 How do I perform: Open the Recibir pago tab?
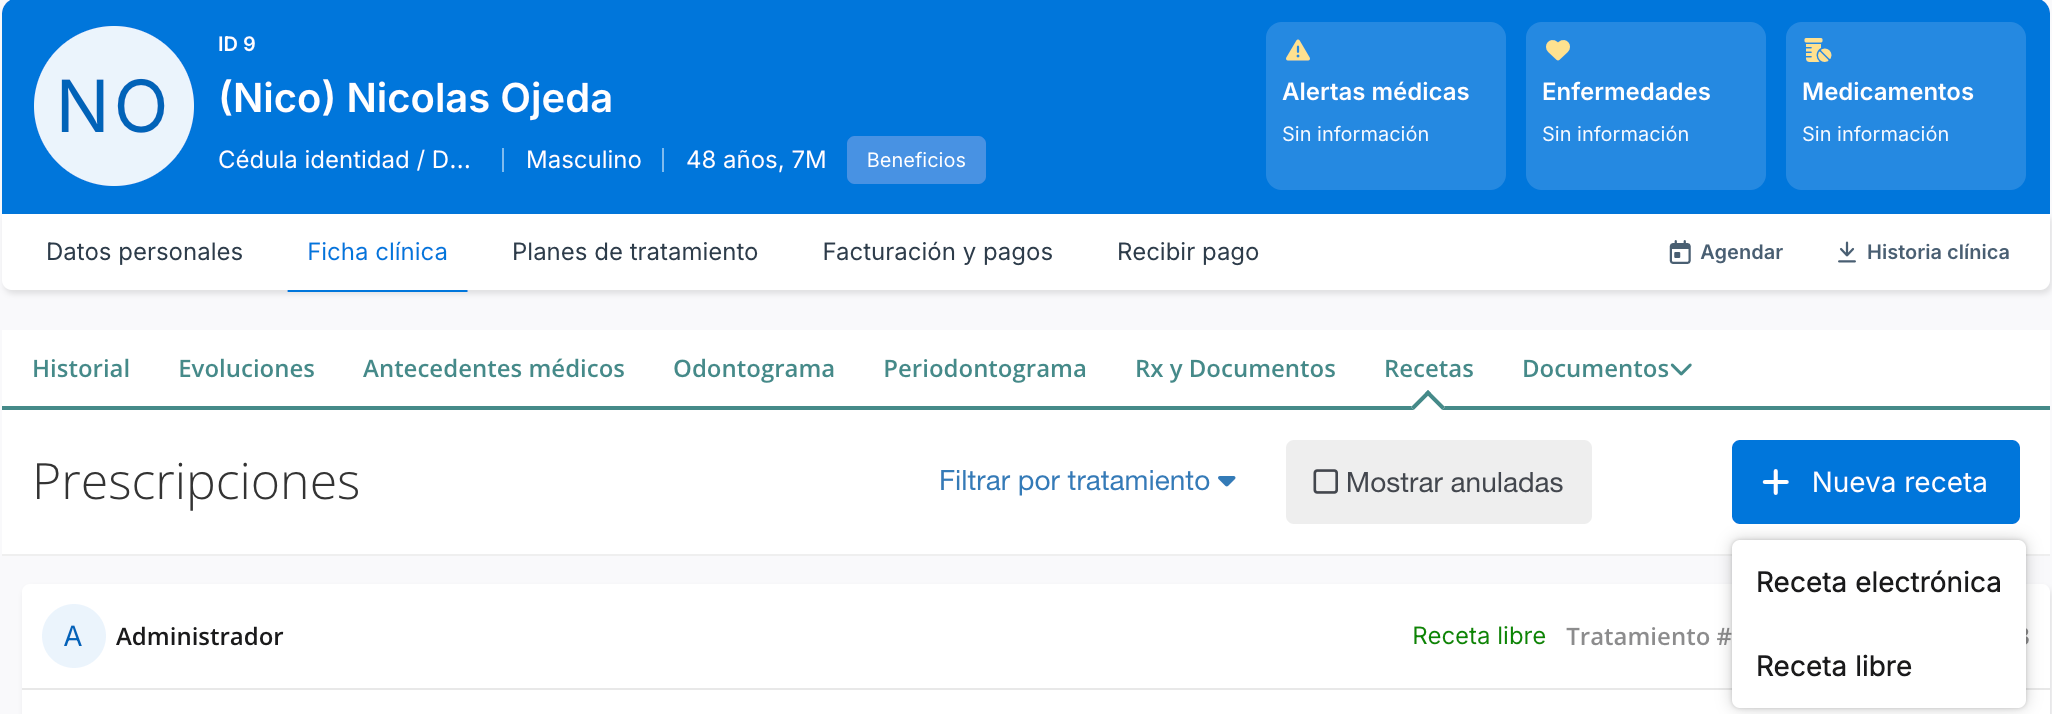[1188, 252]
